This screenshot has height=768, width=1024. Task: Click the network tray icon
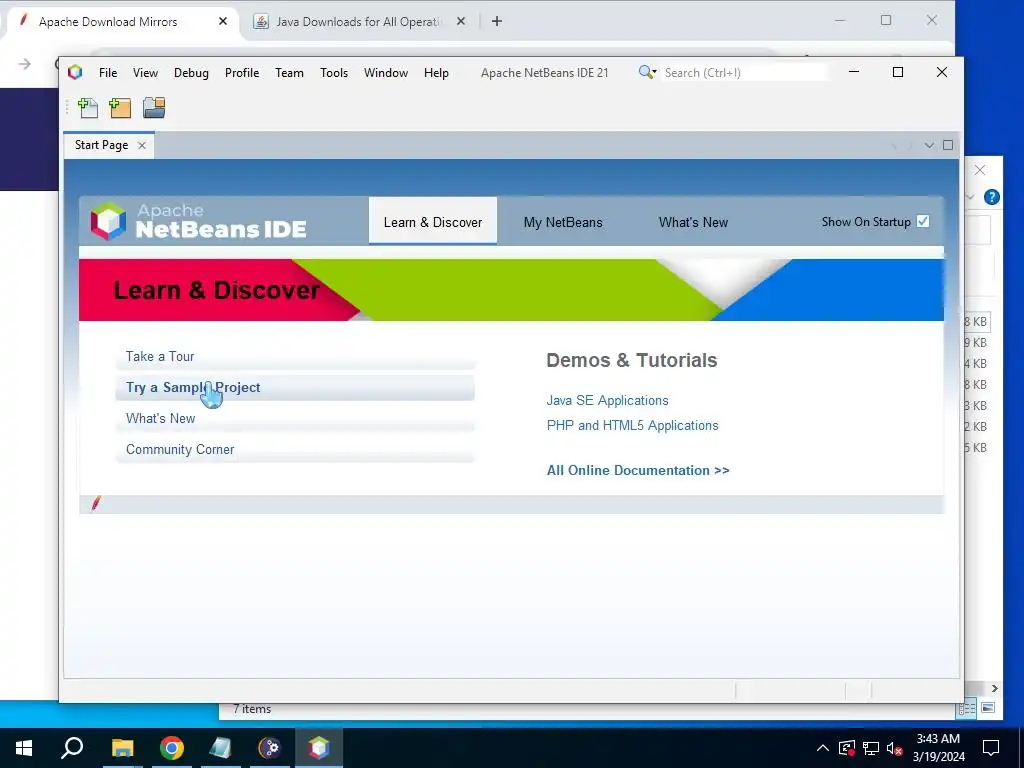[871, 748]
